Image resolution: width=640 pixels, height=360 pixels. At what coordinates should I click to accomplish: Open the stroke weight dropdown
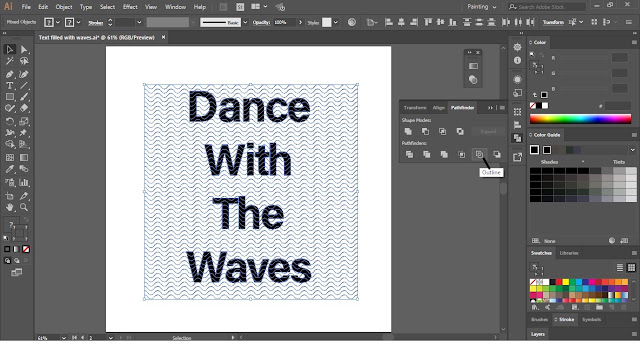click(139, 22)
